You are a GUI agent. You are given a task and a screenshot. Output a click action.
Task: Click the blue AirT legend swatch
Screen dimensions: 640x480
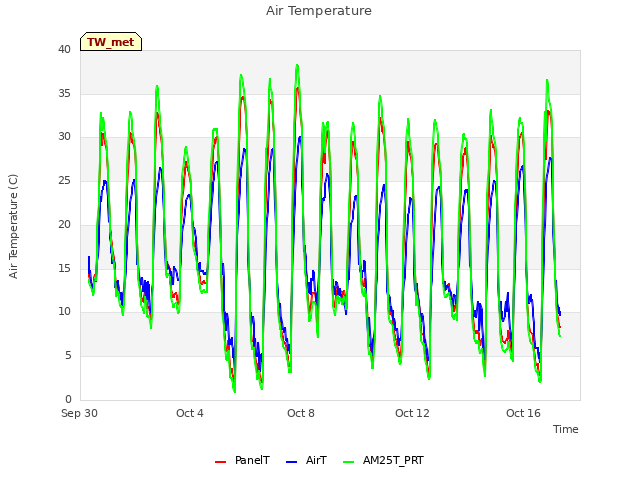(x=291, y=462)
